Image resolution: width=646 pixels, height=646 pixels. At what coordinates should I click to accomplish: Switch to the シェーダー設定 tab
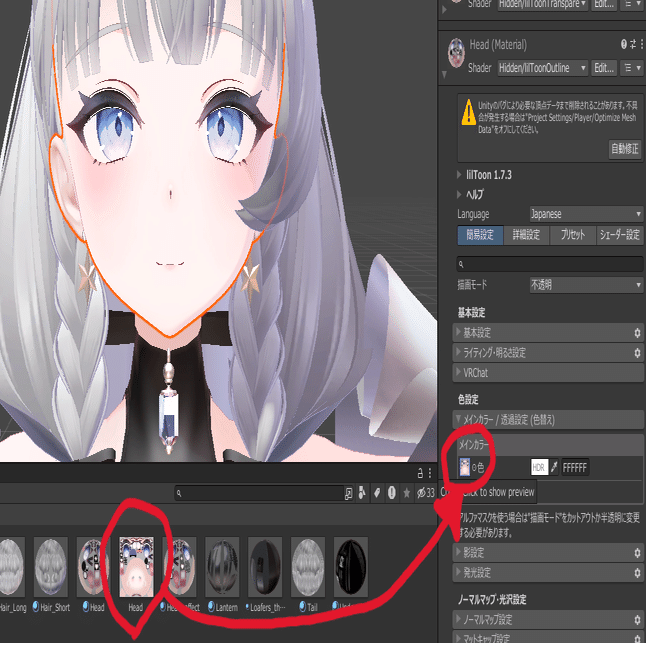[620, 235]
